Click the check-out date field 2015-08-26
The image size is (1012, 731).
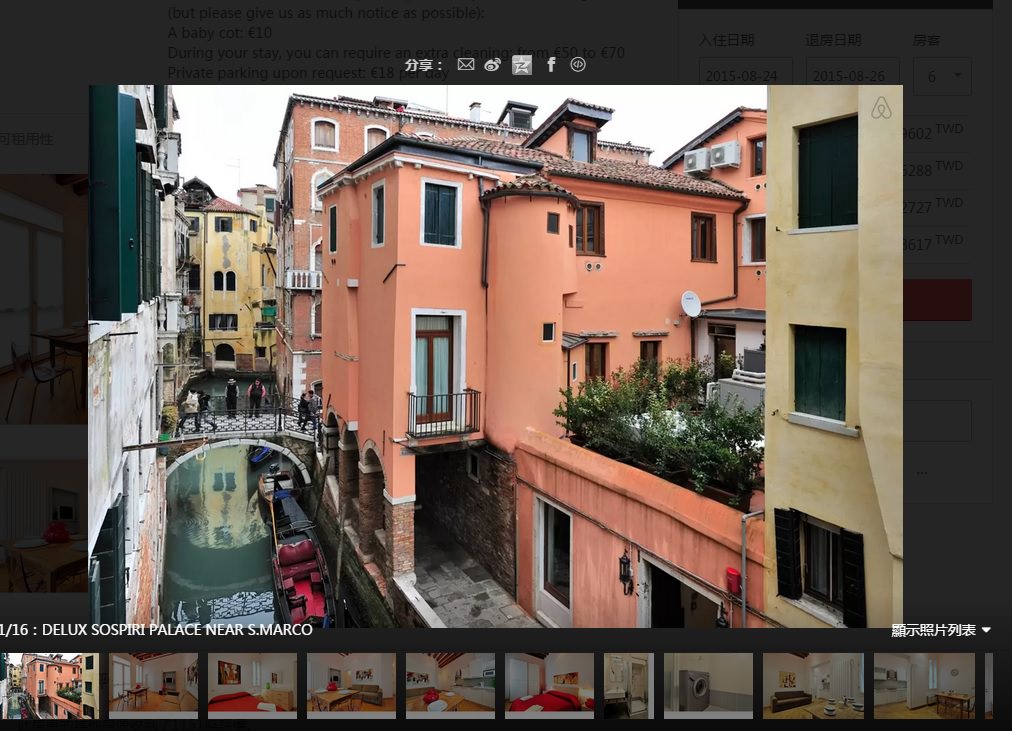pos(852,76)
